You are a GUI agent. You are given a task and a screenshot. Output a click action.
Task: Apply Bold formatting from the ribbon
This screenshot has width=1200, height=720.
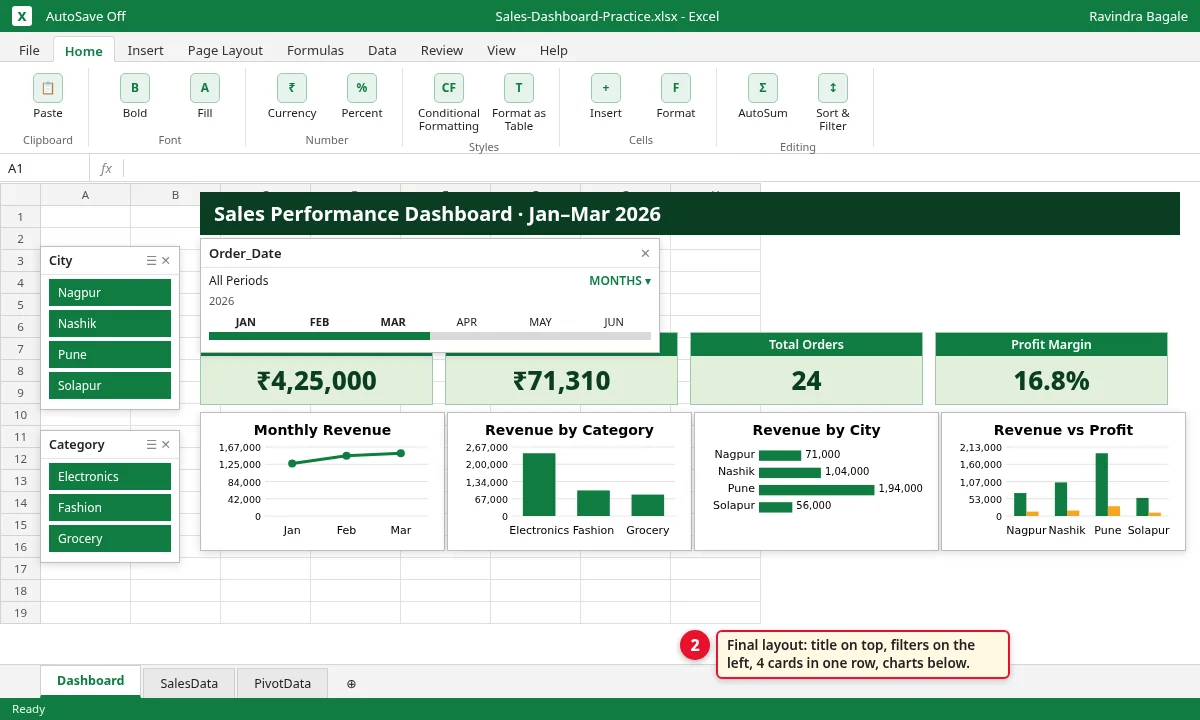(x=135, y=88)
